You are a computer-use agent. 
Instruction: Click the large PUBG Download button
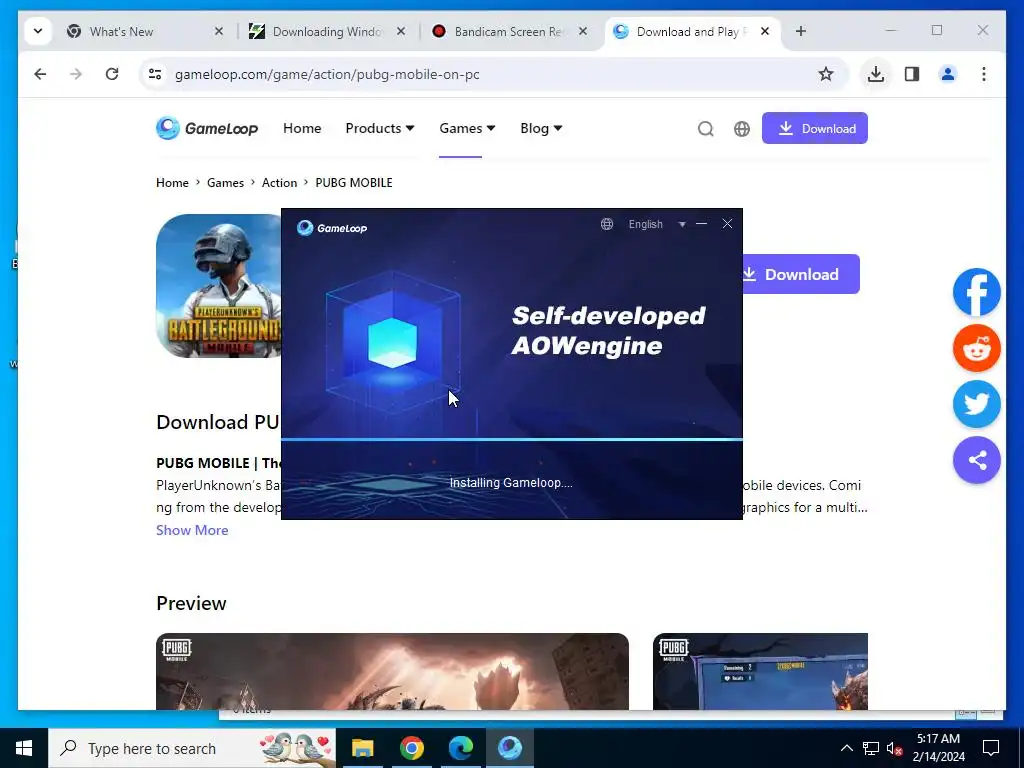(801, 274)
